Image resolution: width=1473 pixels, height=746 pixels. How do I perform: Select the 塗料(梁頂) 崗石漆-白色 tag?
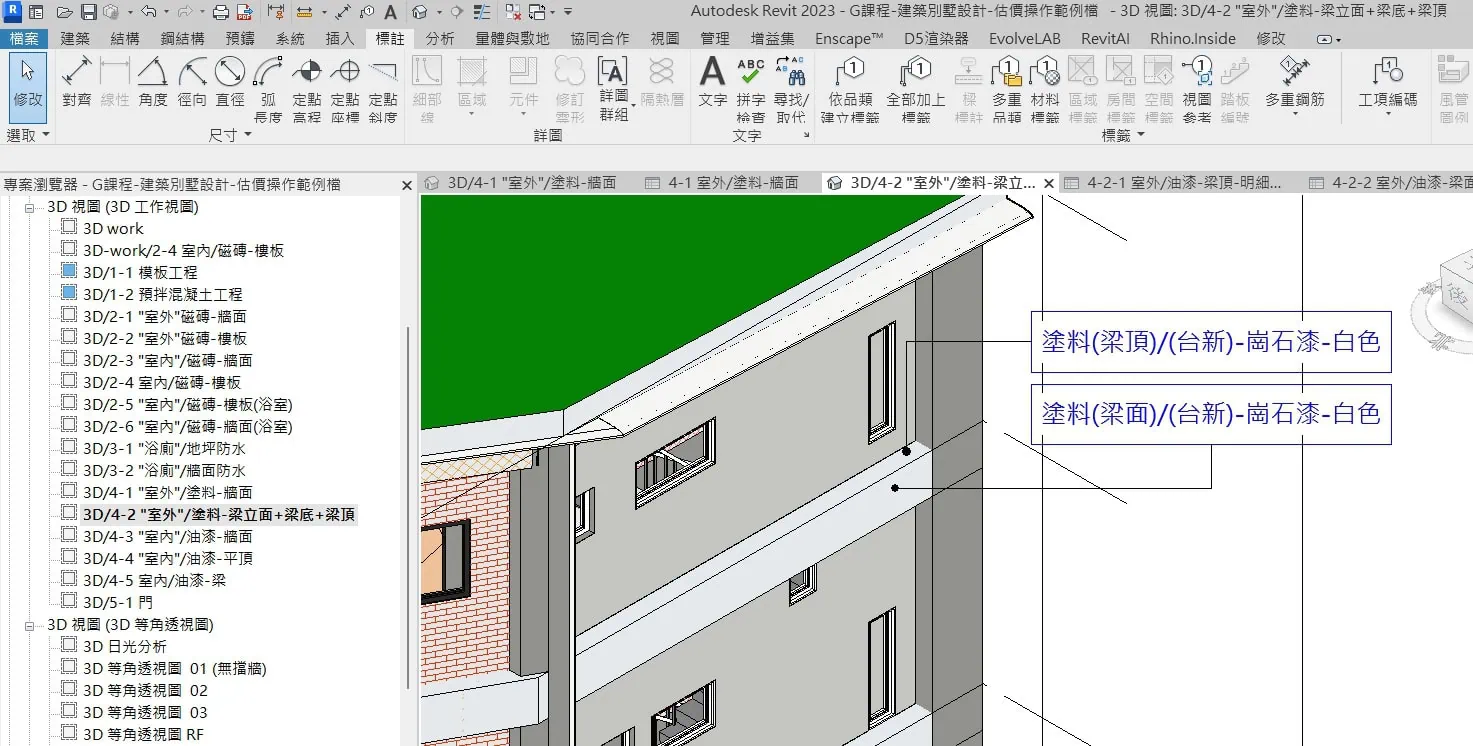pos(1210,341)
